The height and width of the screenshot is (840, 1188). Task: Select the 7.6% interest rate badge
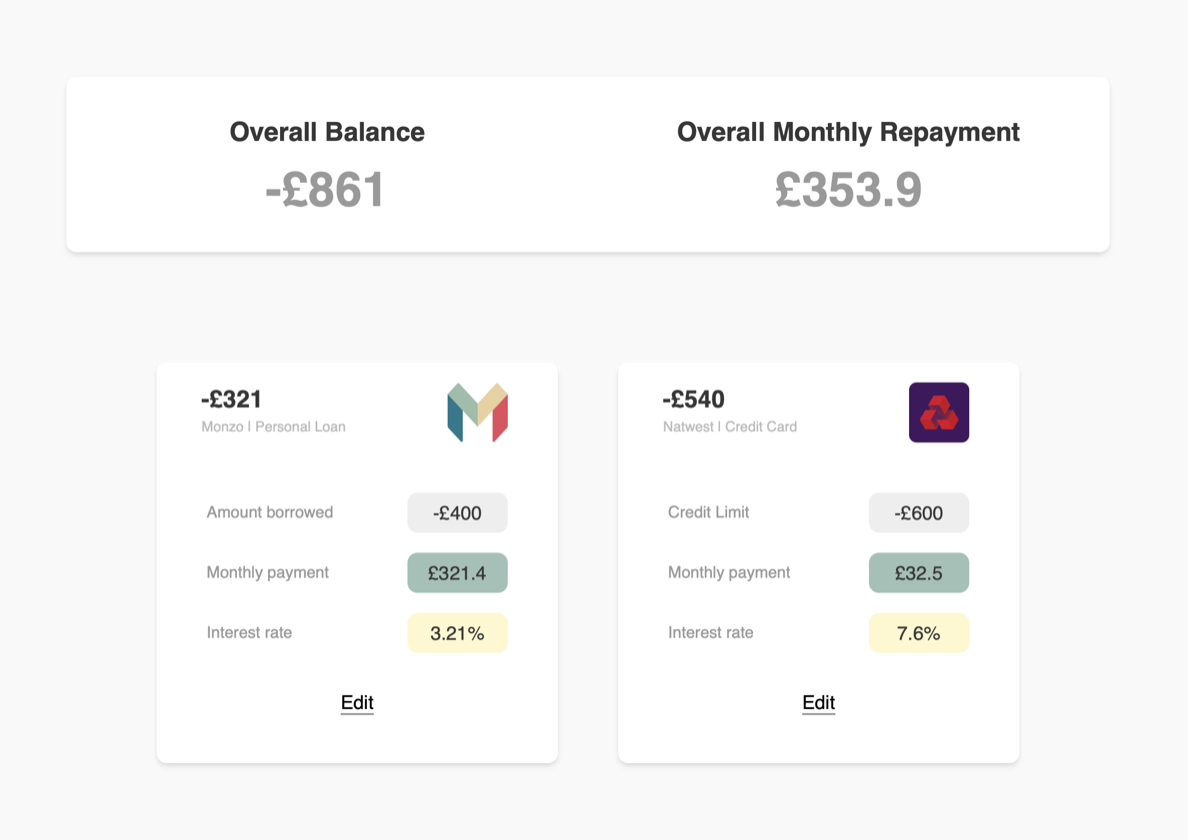coord(919,633)
